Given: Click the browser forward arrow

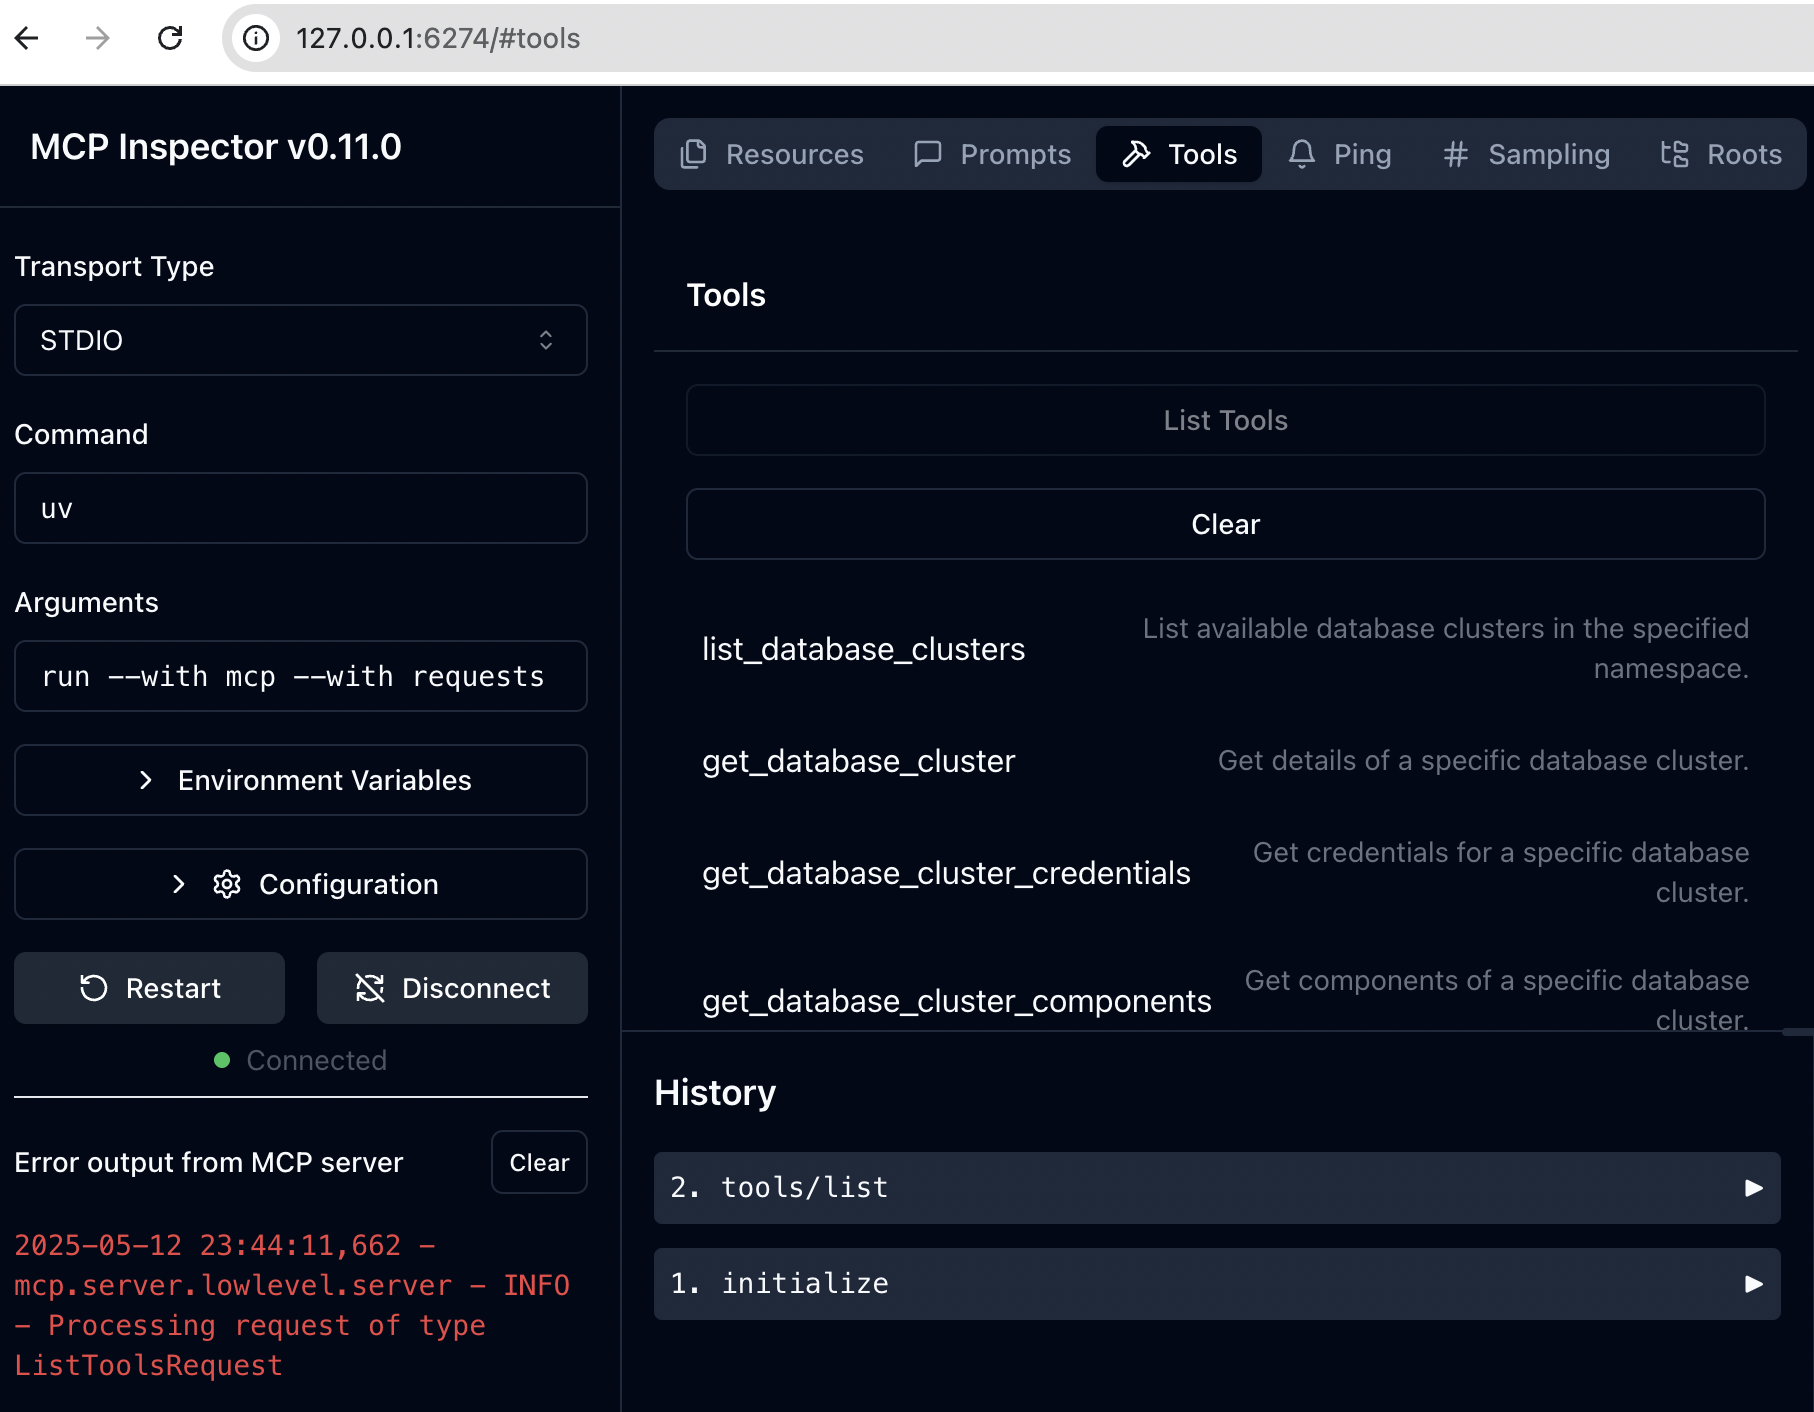Looking at the screenshot, I should tap(98, 38).
